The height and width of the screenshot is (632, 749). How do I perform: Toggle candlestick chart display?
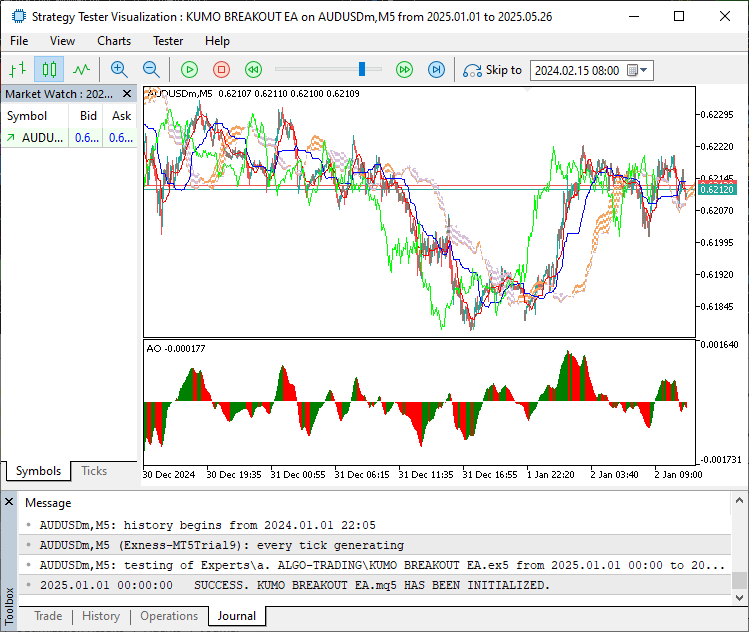tap(49, 70)
